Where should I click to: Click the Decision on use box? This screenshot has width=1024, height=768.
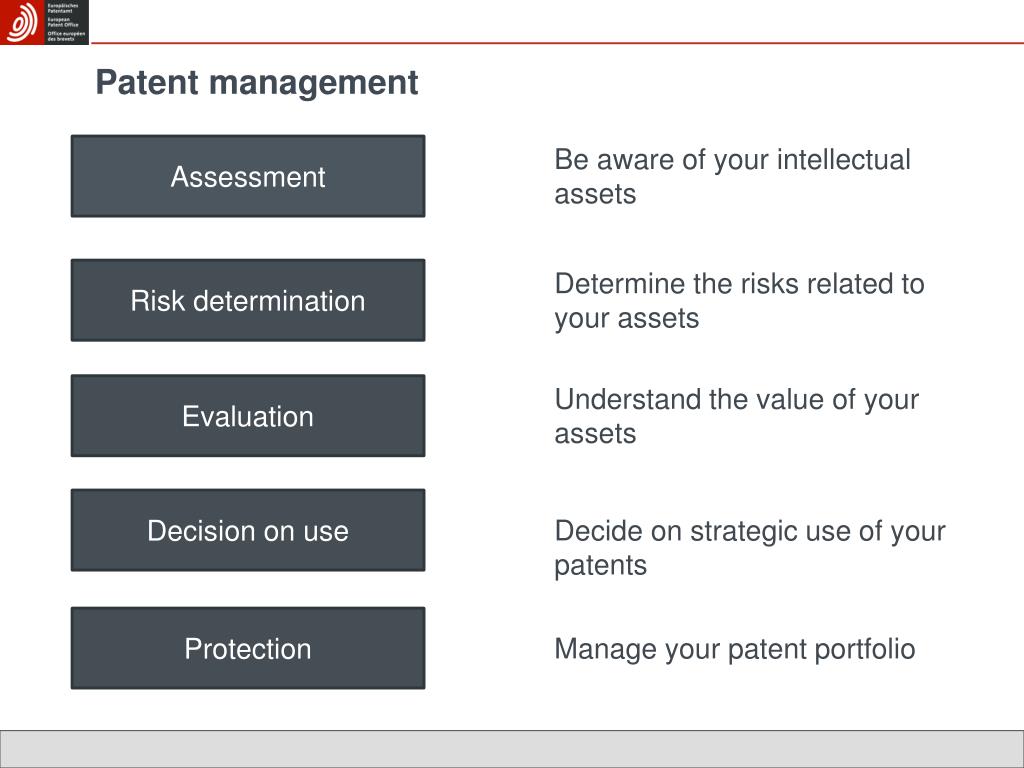248,530
